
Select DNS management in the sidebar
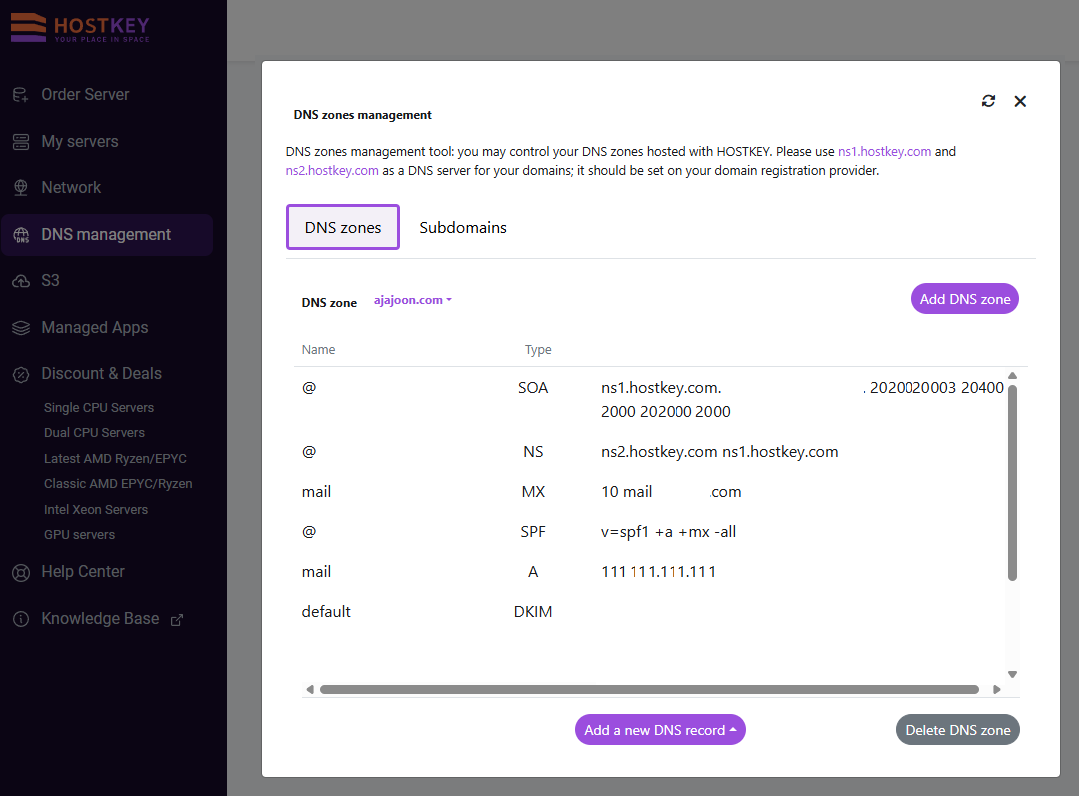pyautogui.click(x=107, y=235)
